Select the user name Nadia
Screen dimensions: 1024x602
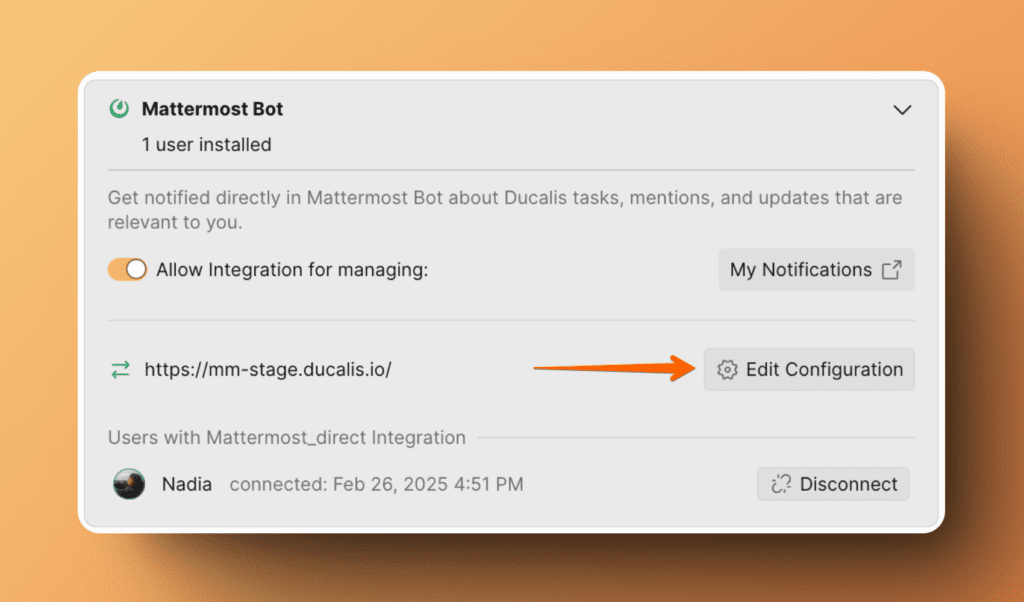coord(187,485)
